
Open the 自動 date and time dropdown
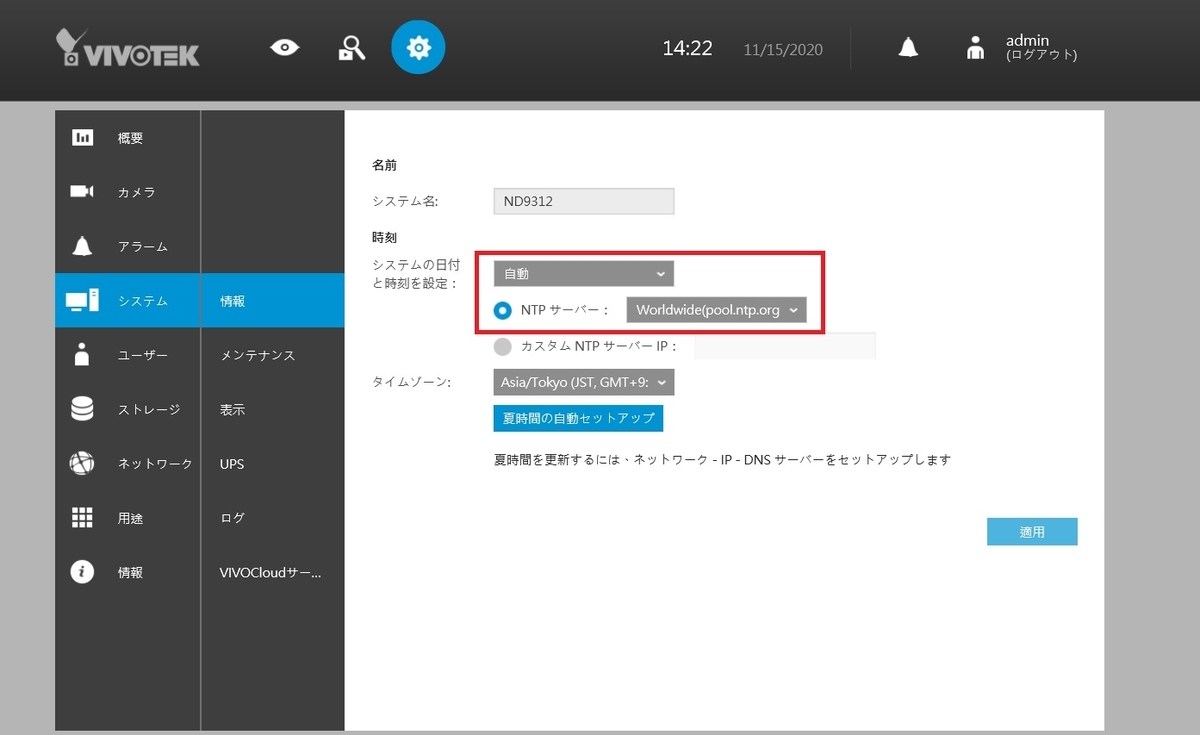tap(583, 272)
